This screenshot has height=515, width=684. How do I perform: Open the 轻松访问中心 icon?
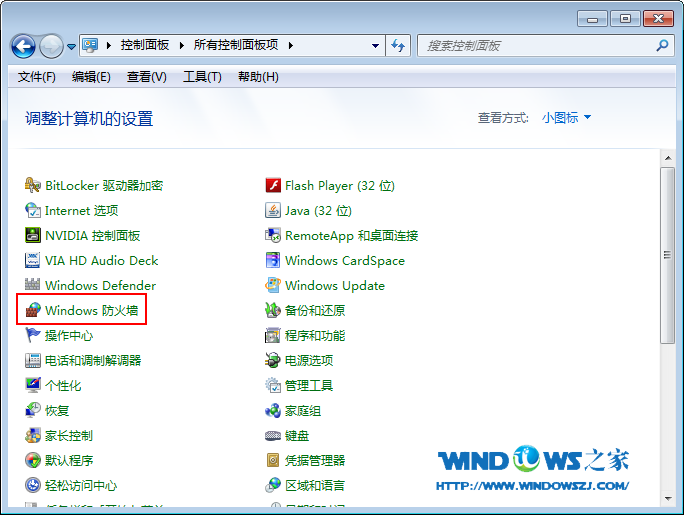pos(32,485)
